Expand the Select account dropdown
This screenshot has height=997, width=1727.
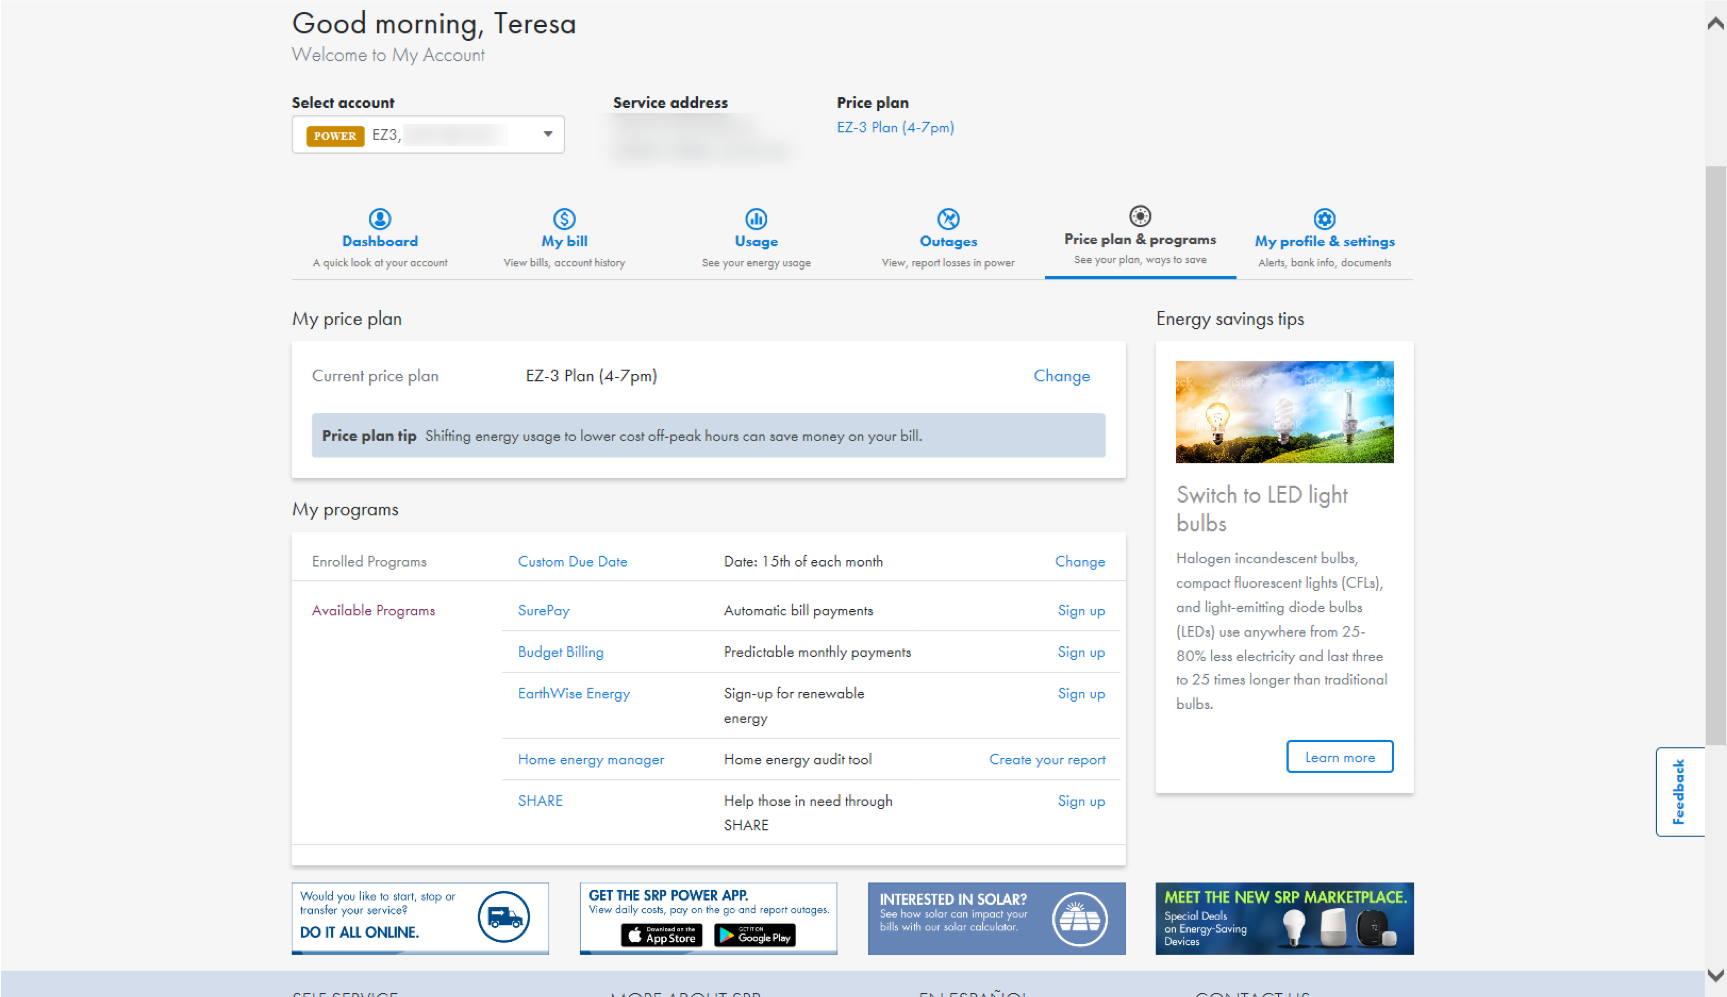(x=547, y=134)
